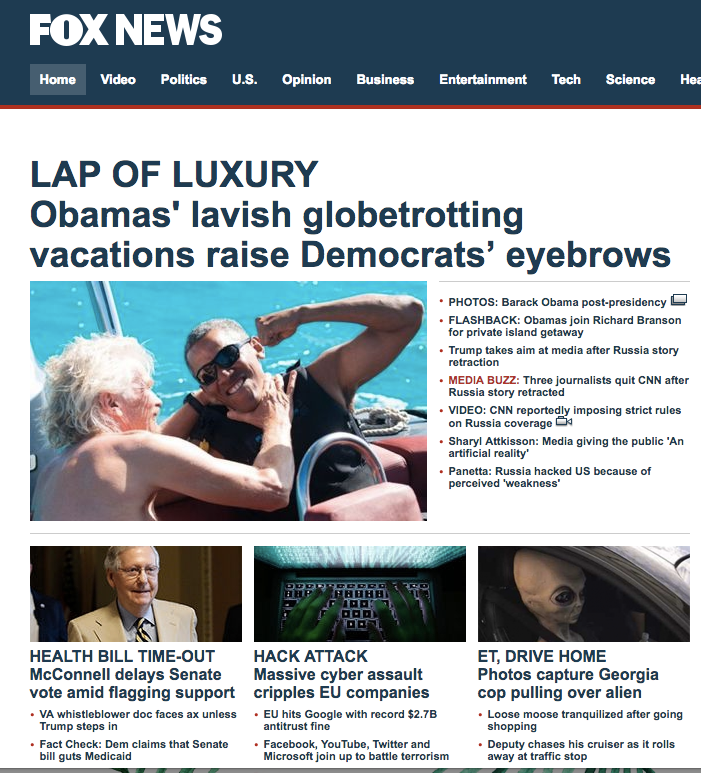Select the U.S. navigation item
This screenshot has width=701, height=773.
coord(245,79)
